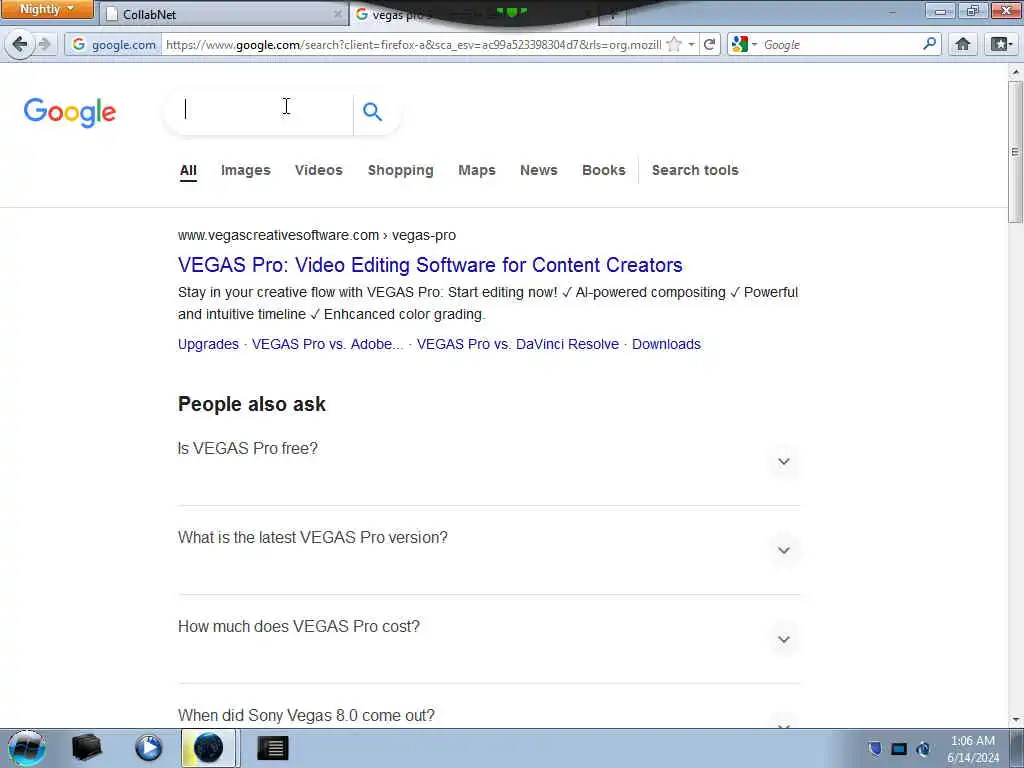The width and height of the screenshot is (1024, 768).
Task: Switch to Videos results
Action: point(319,170)
